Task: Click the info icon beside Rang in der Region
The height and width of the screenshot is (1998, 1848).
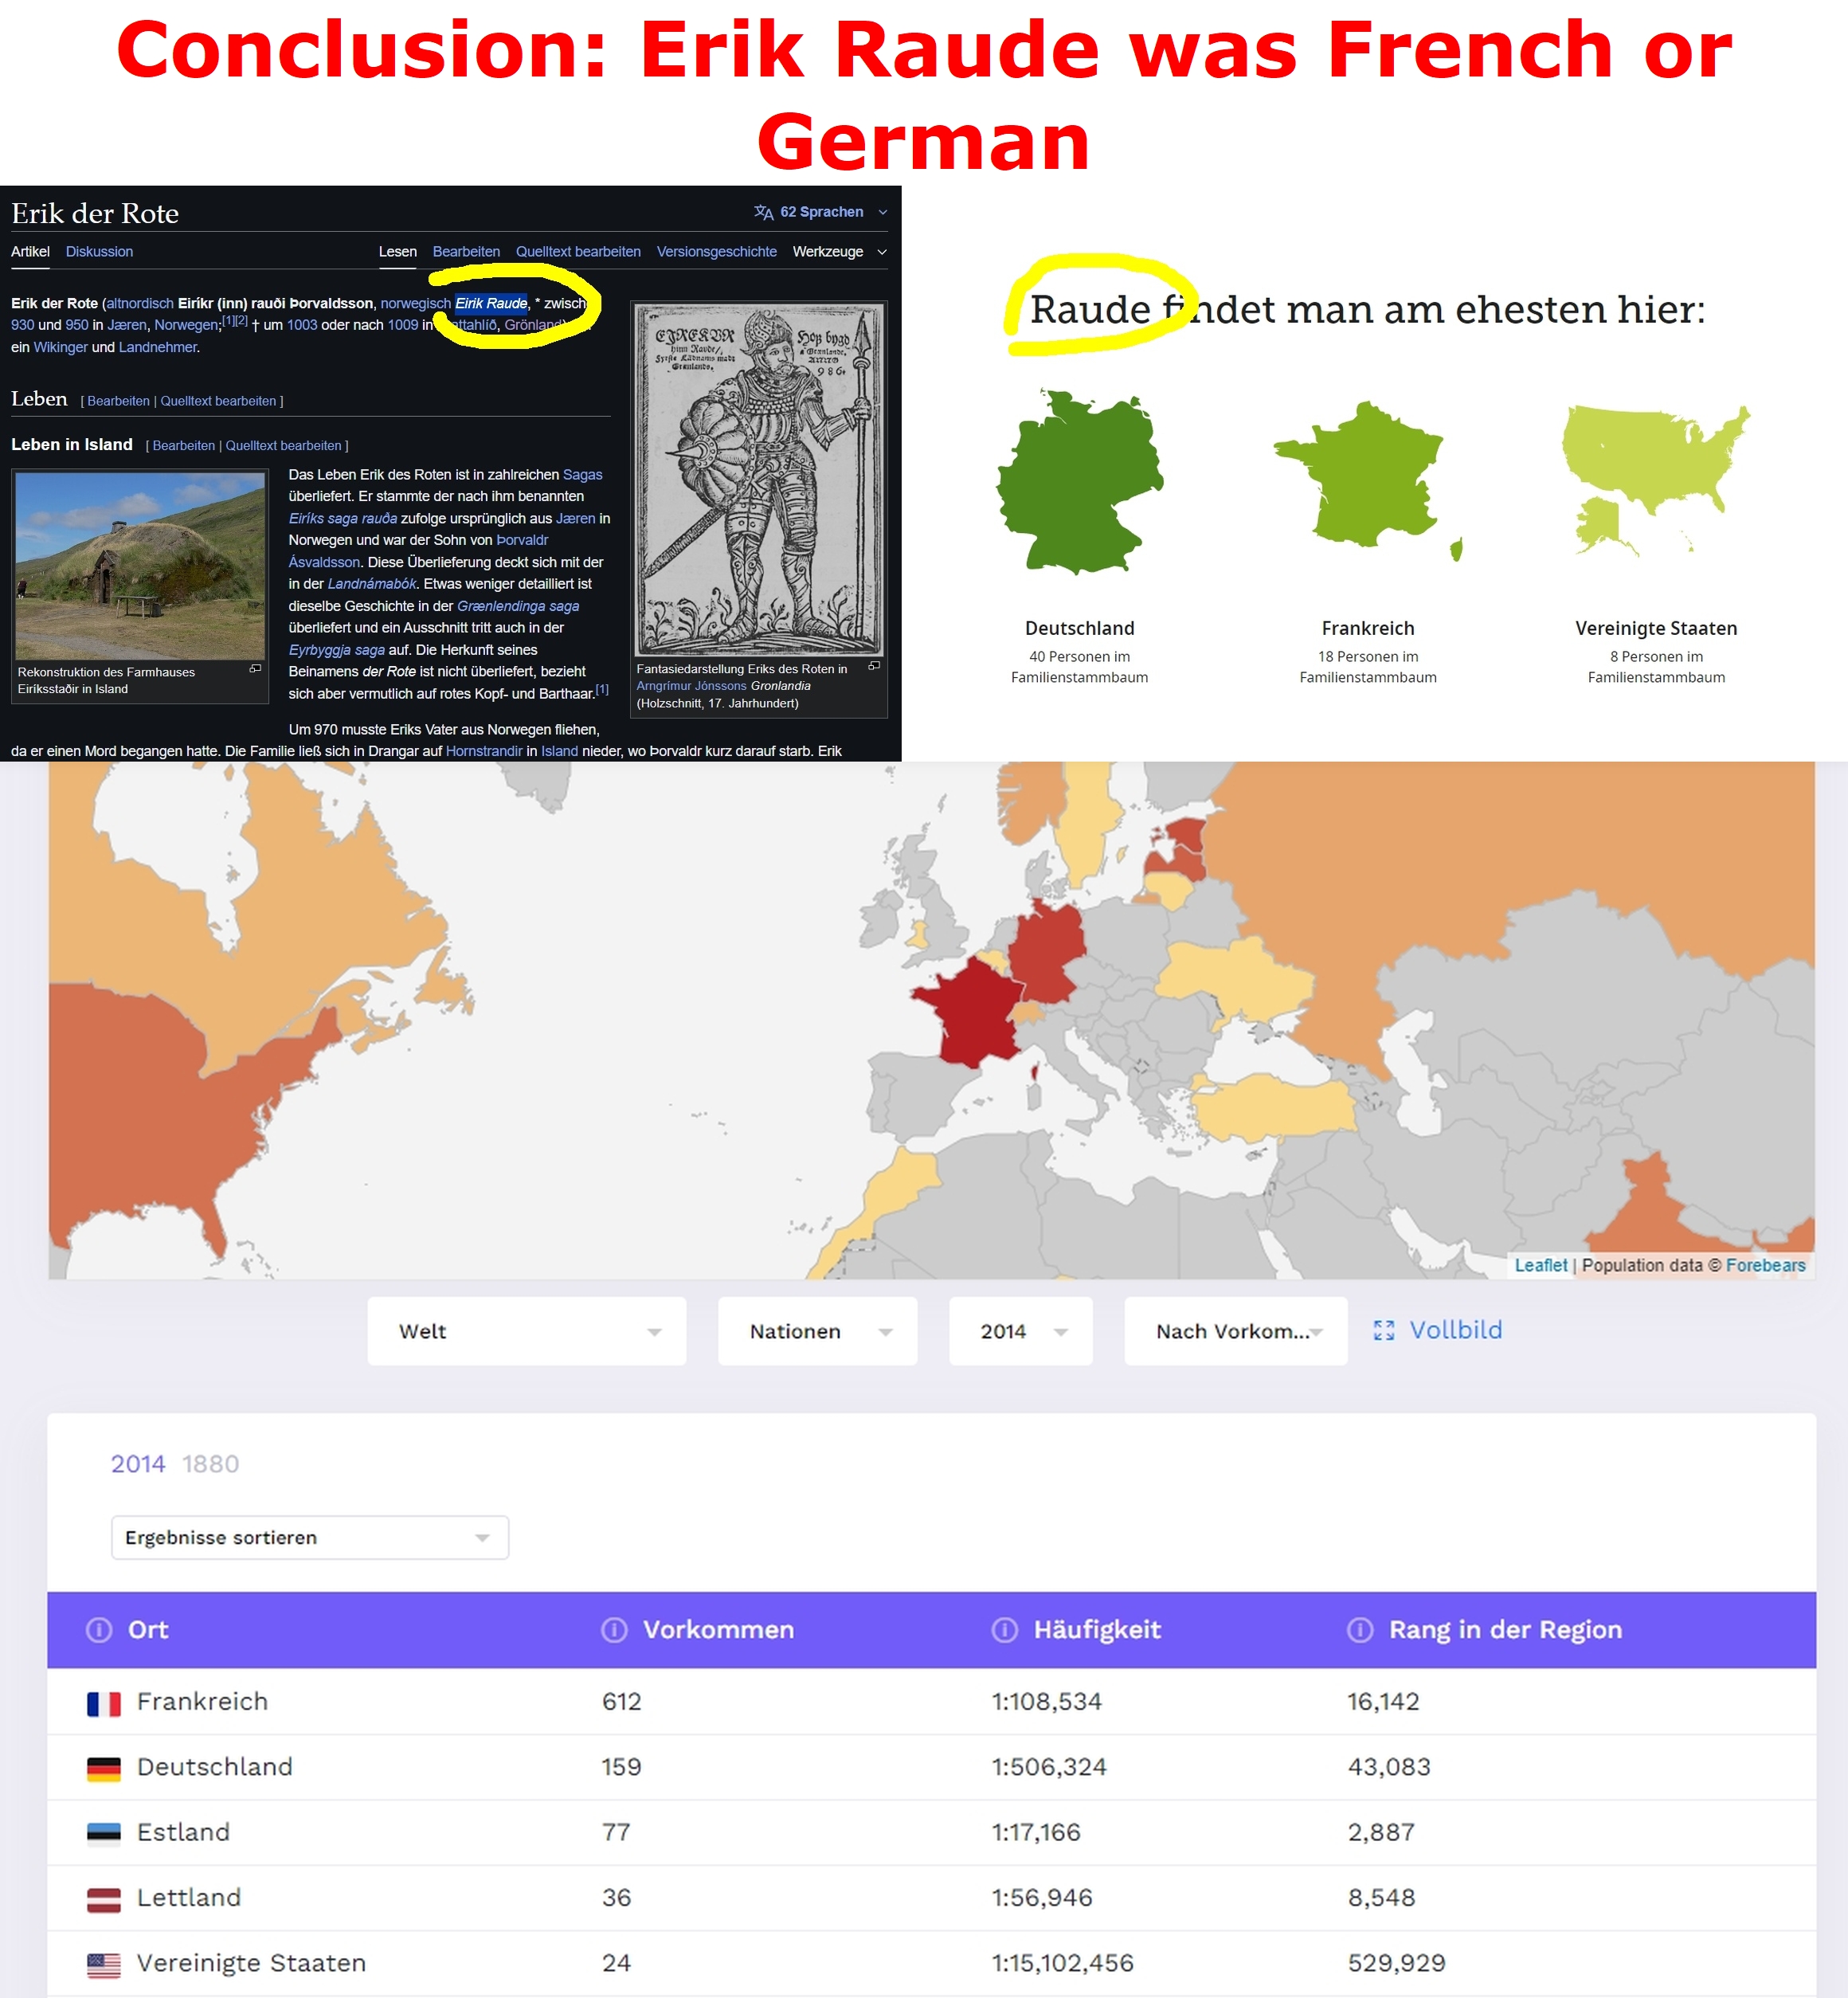Action: point(1360,1630)
